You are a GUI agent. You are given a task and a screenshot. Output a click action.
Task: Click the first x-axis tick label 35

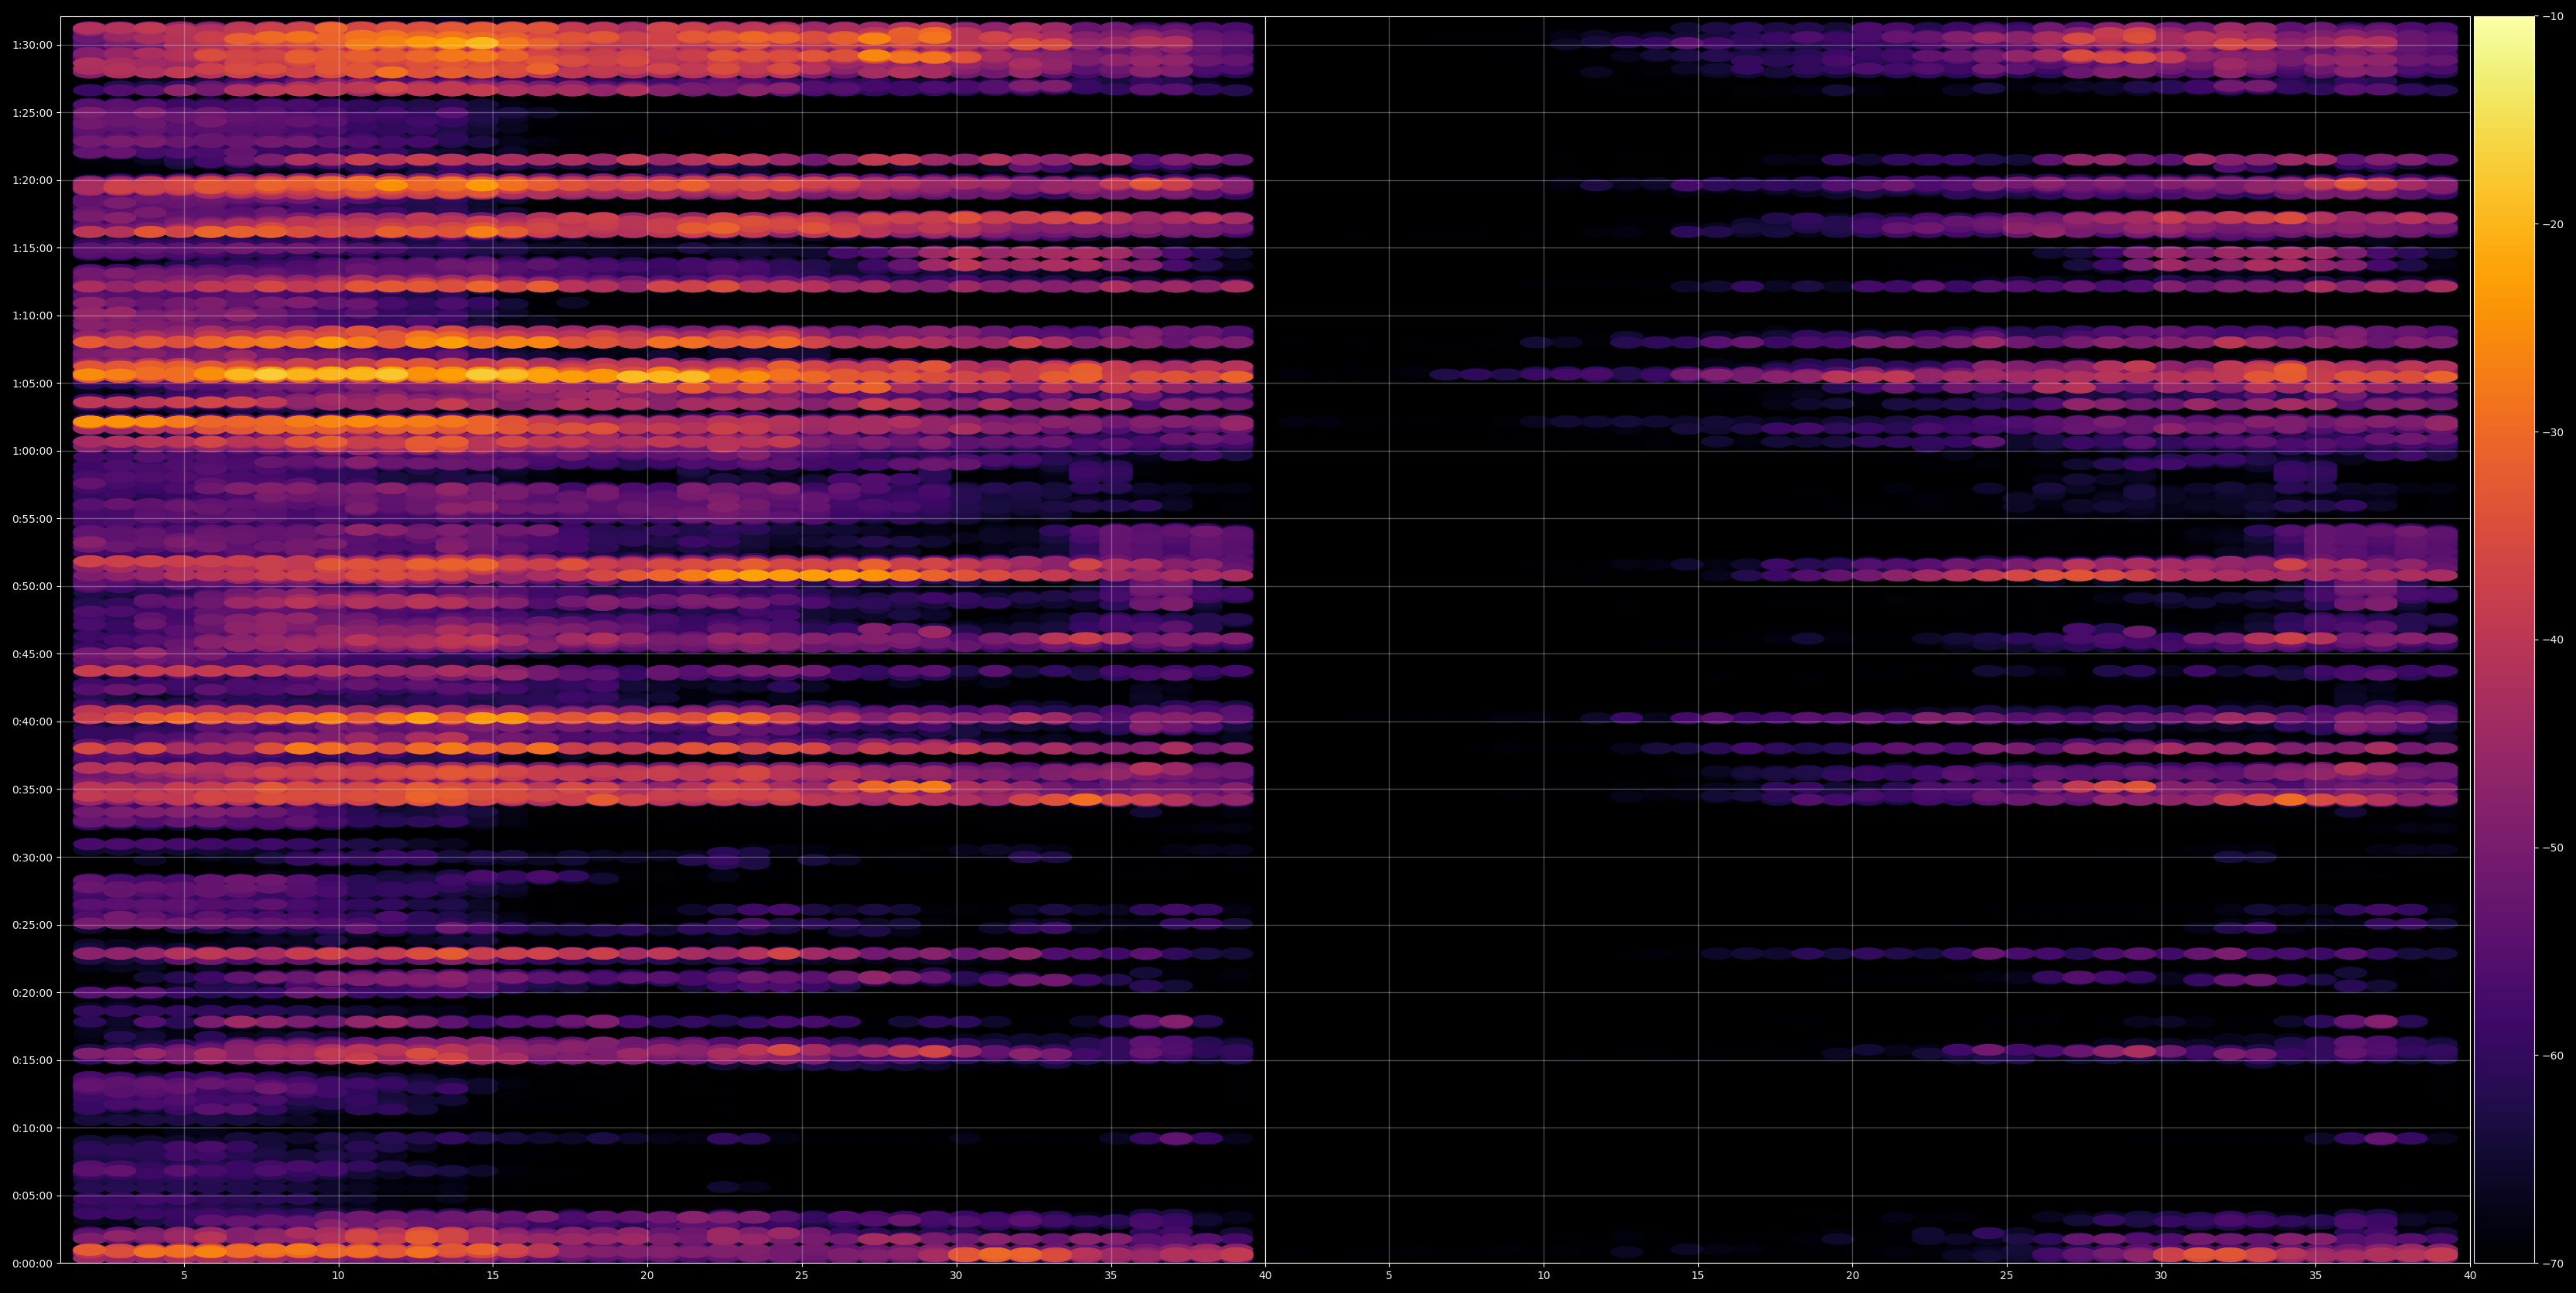tap(1111, 1276)
